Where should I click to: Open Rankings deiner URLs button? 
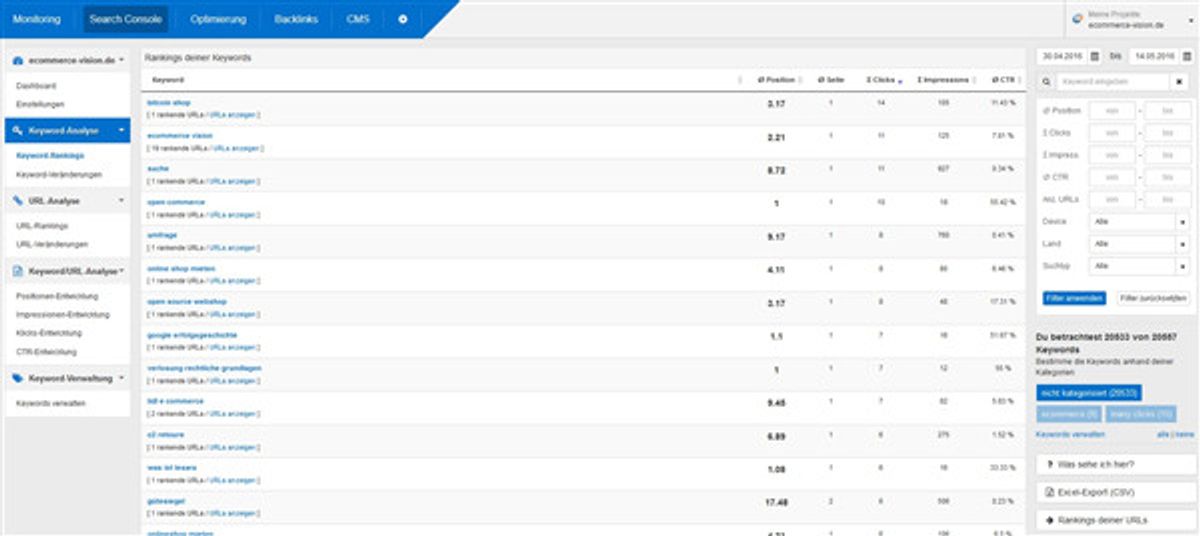1116,521
